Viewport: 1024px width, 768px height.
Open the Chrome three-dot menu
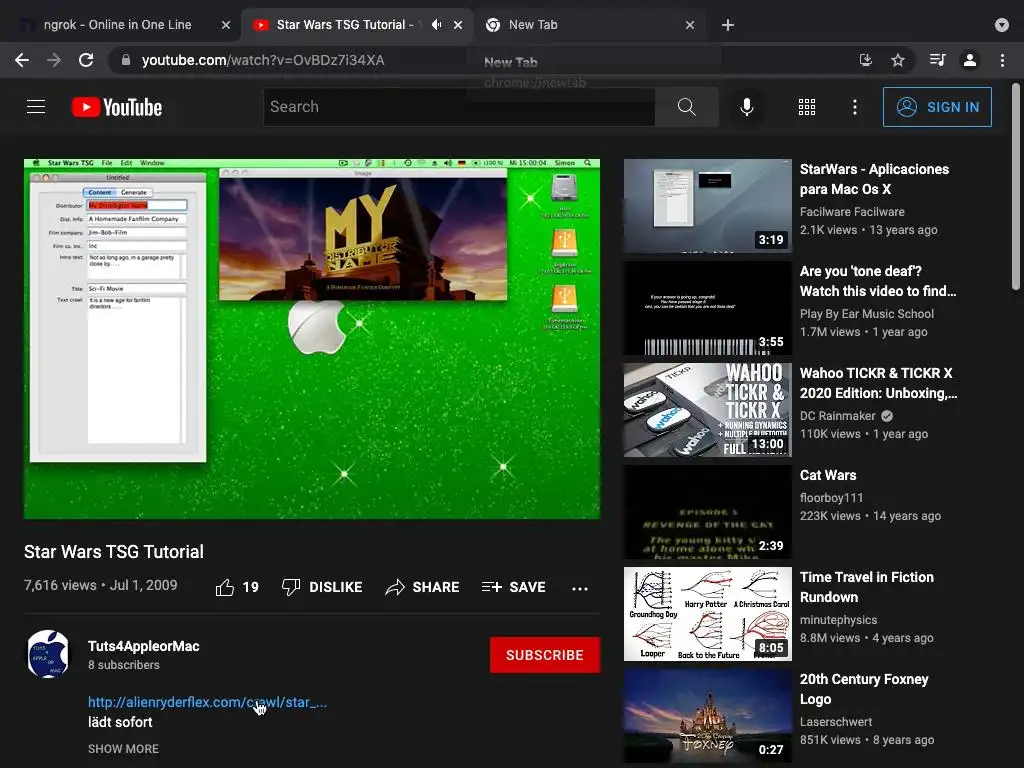pyautogui.click(x=1002, y=60)
